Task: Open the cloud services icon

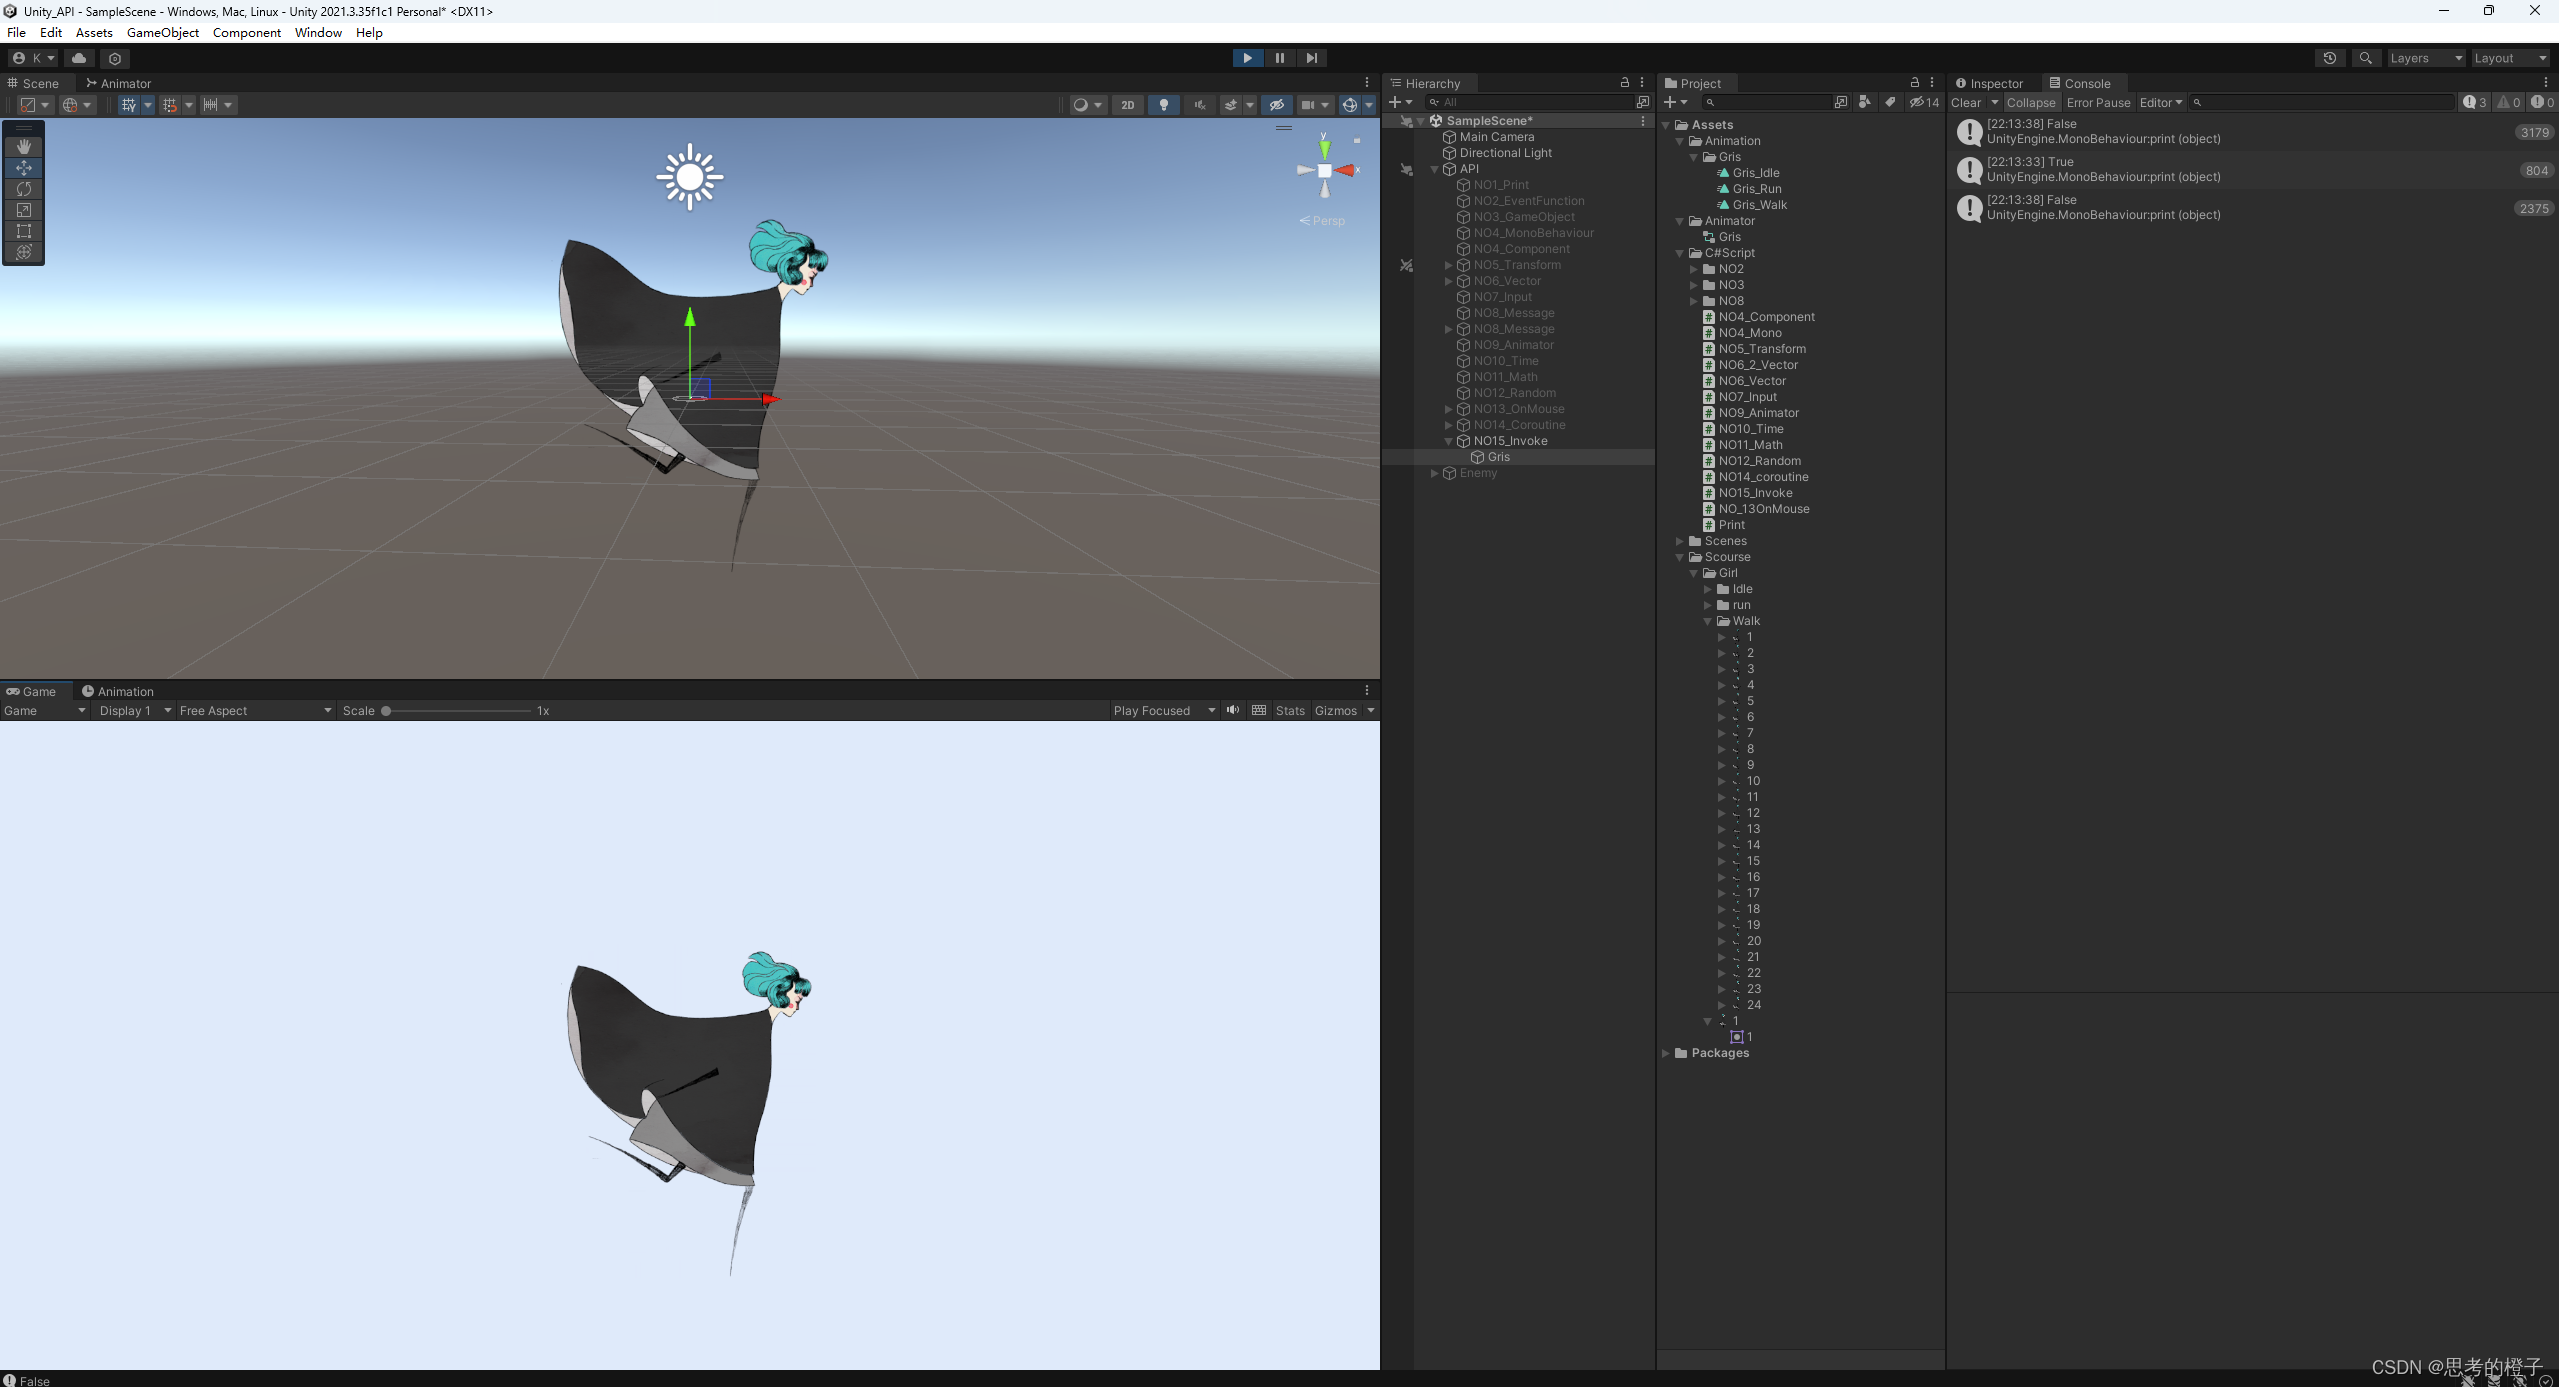Action: tap(79, 58)
